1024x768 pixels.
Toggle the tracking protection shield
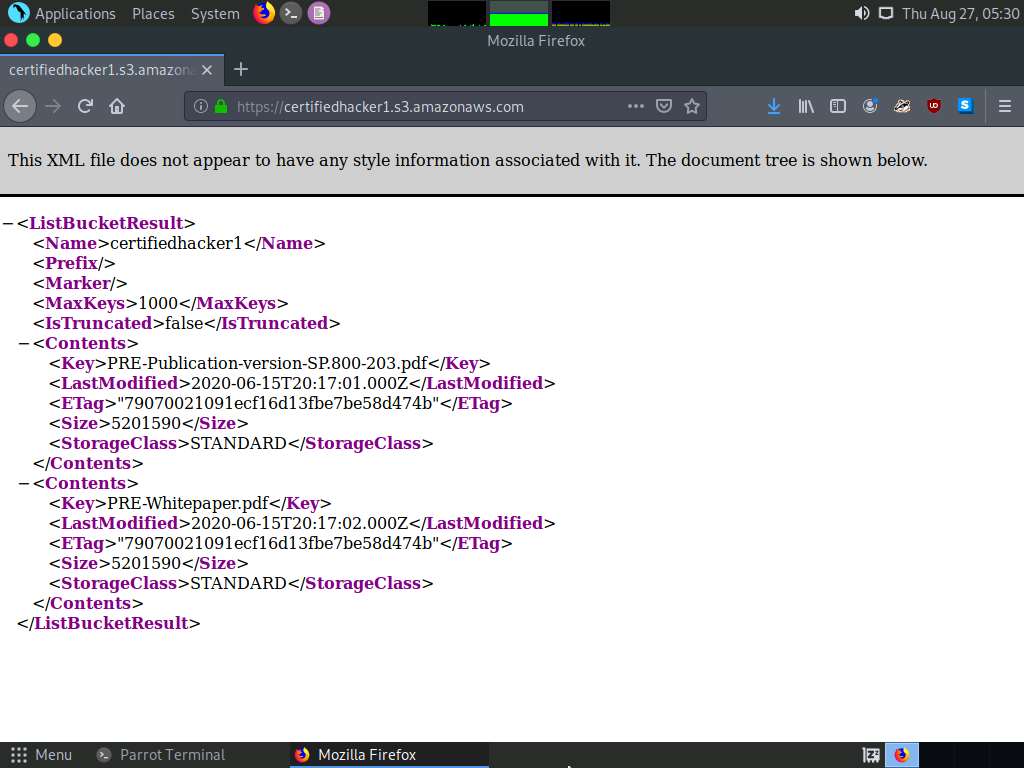(663, 106)
